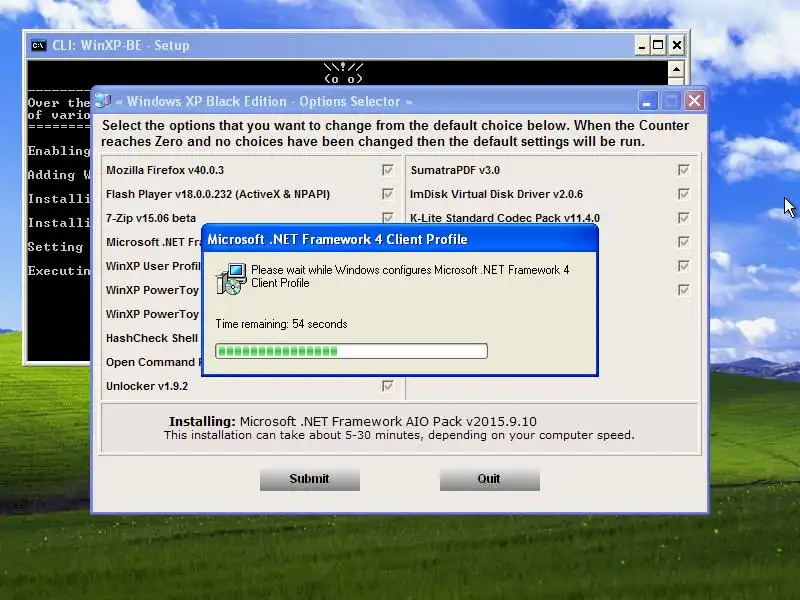Click the command prompt icon in CLI title bar
Viewport: 800px width, 600px height.
(x=38, y=45)
